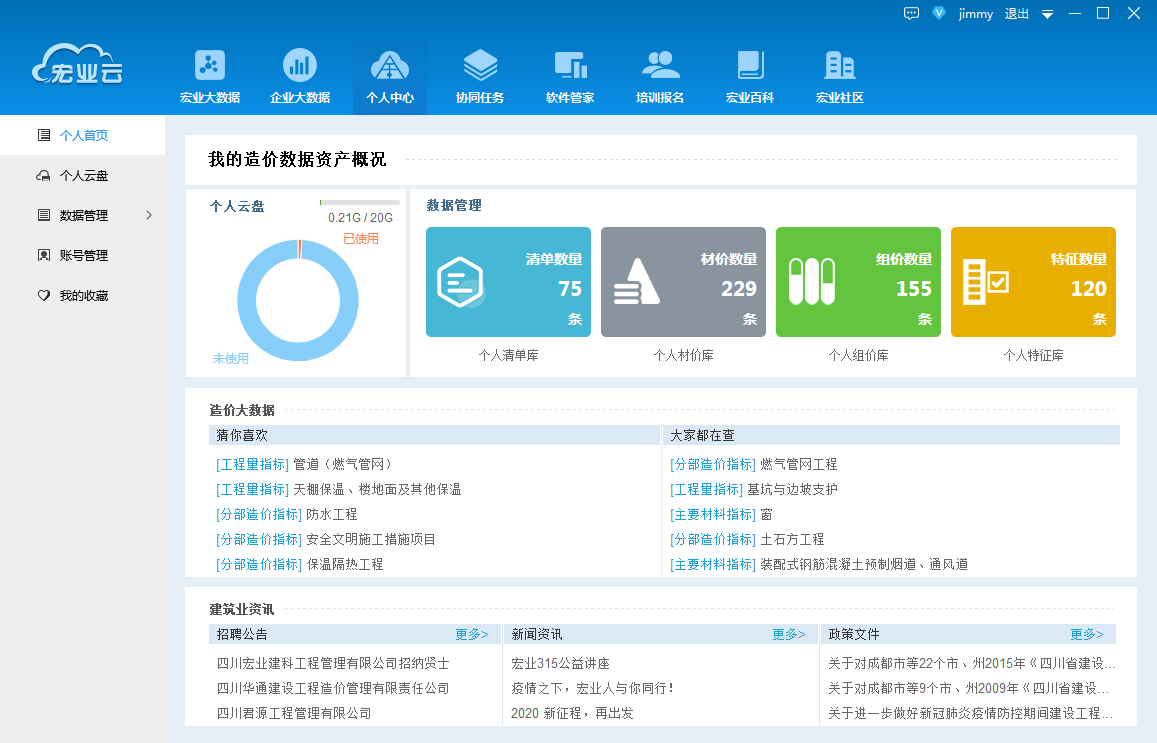Open the 宏业社区 community icon
Viewport: 1157px width, 743px height.
[x=840, y=75]
